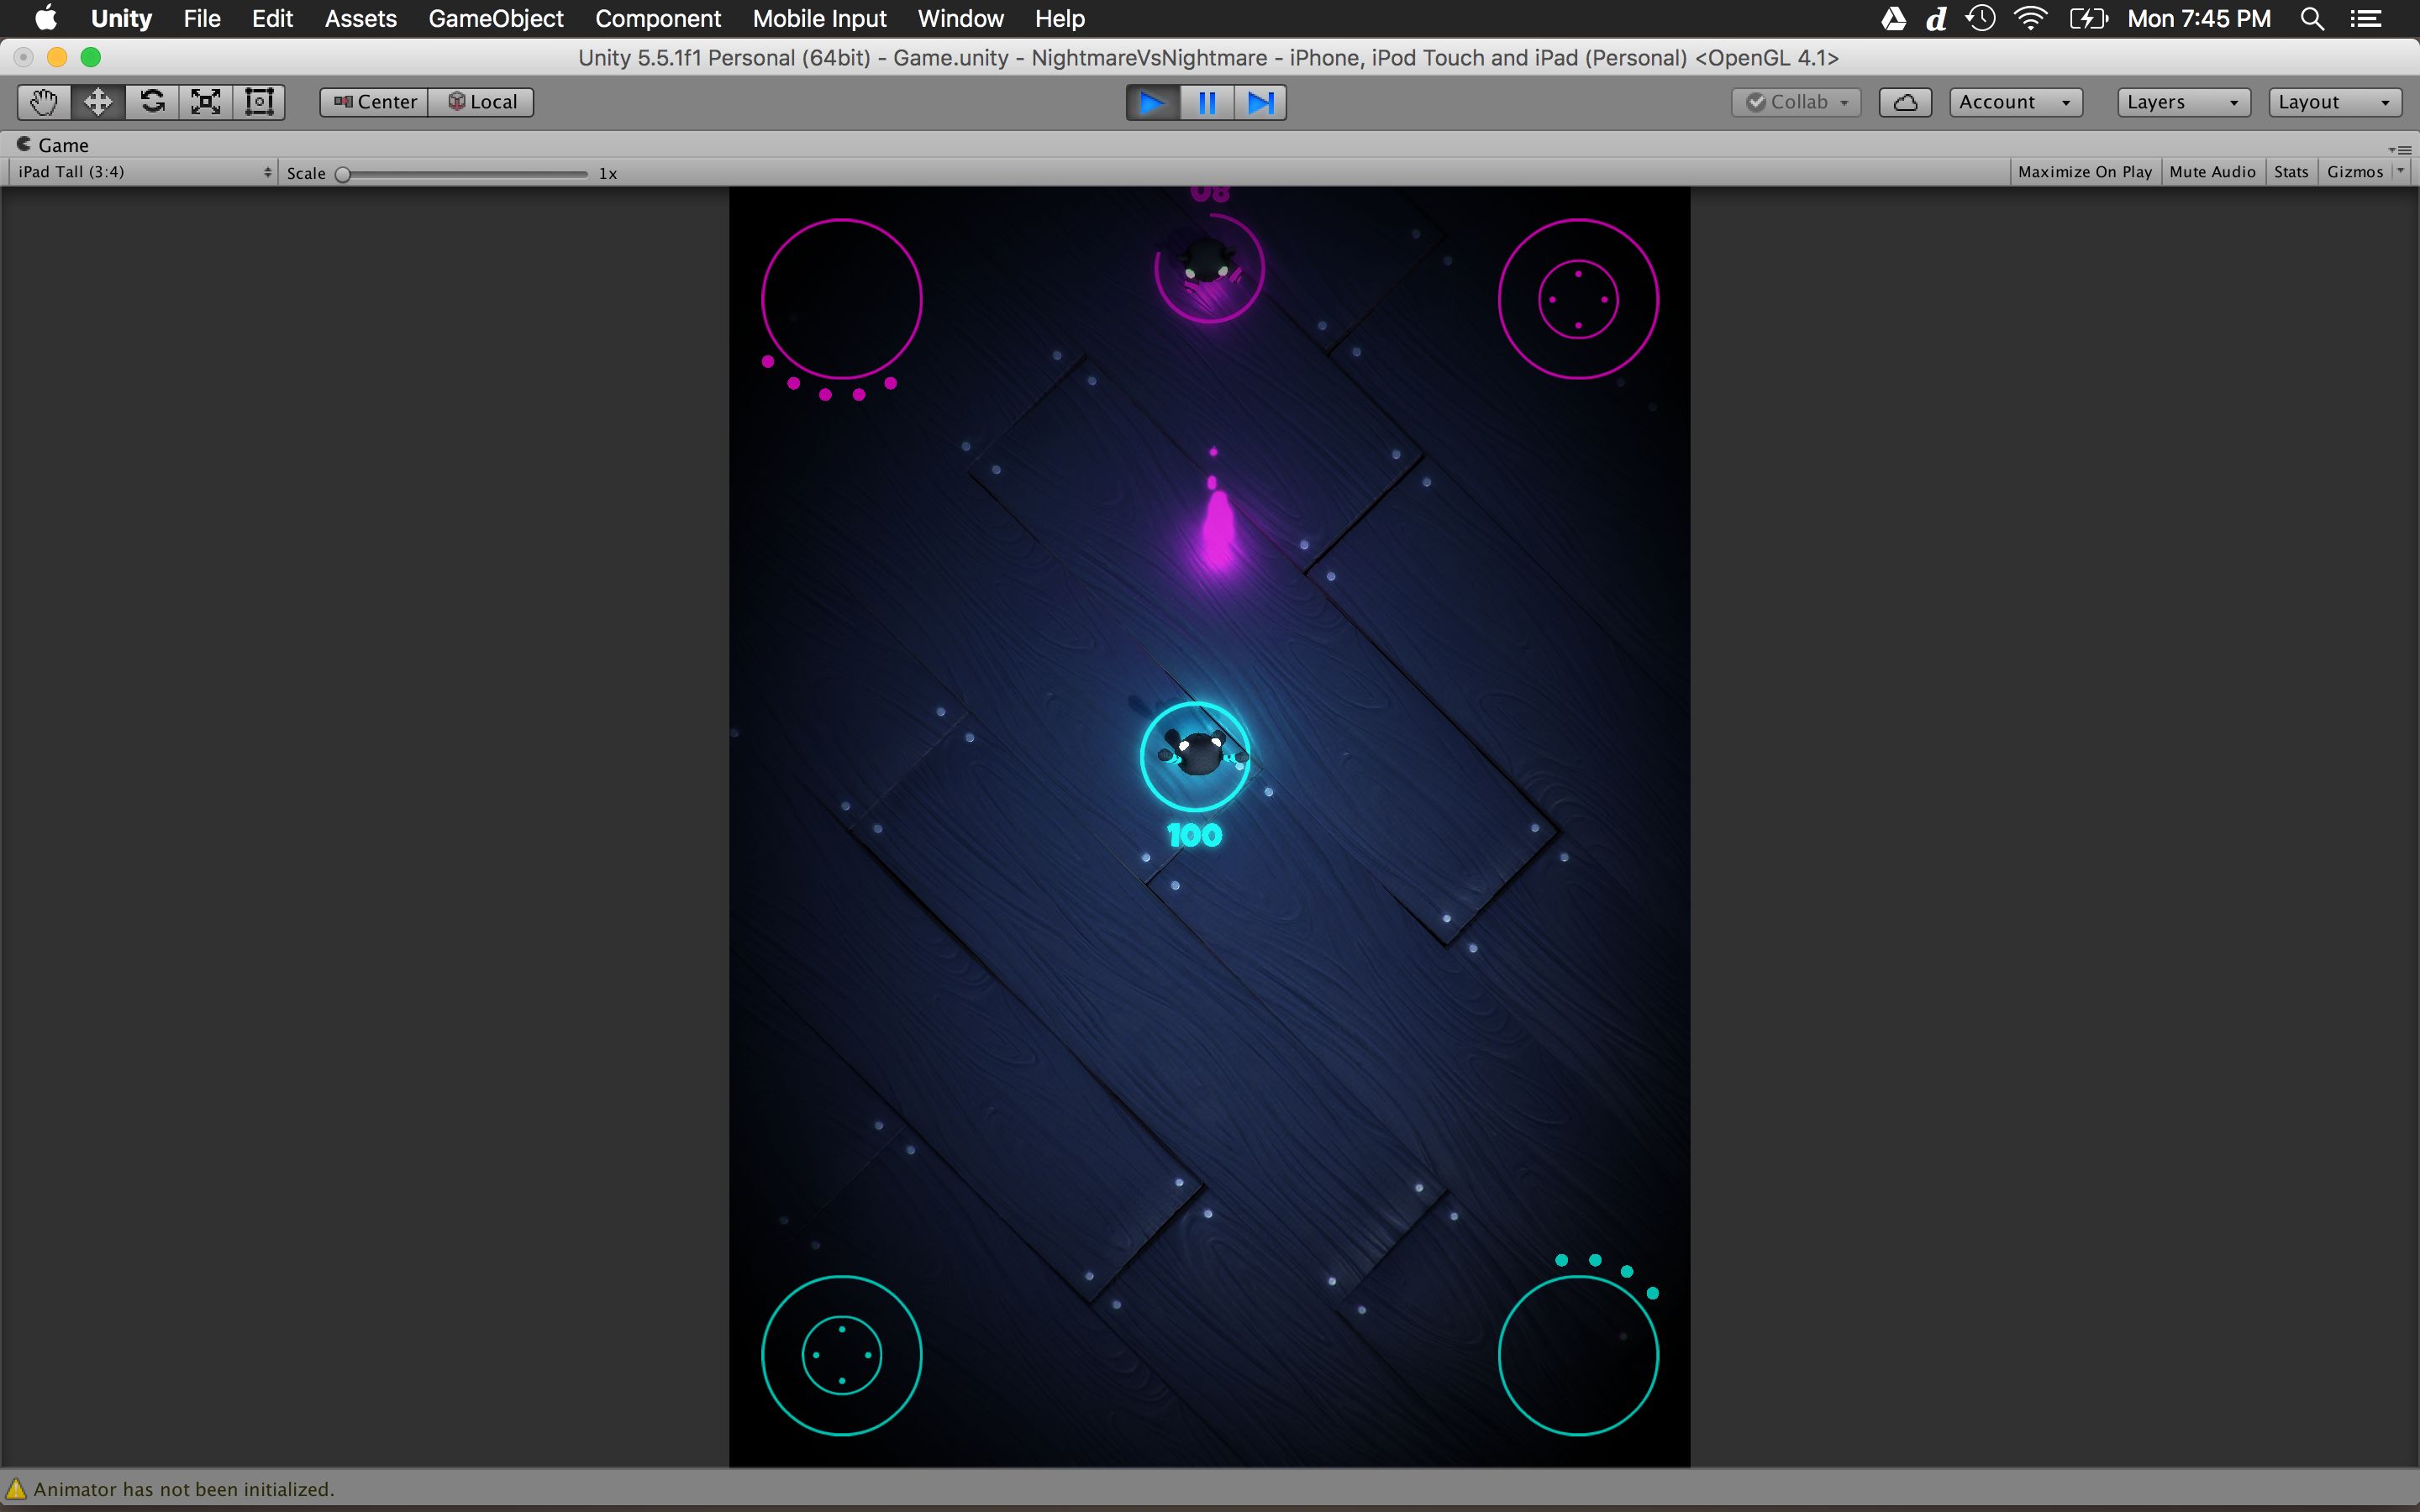
Task: Open the Mobile Input menu
Action: tap(819, 19)
